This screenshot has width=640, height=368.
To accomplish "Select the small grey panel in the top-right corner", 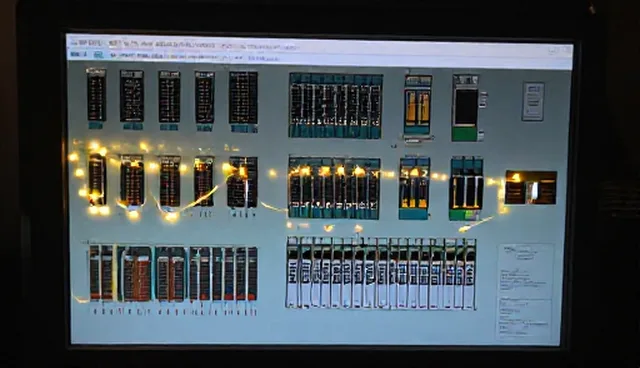I will (x=533, y=101).
